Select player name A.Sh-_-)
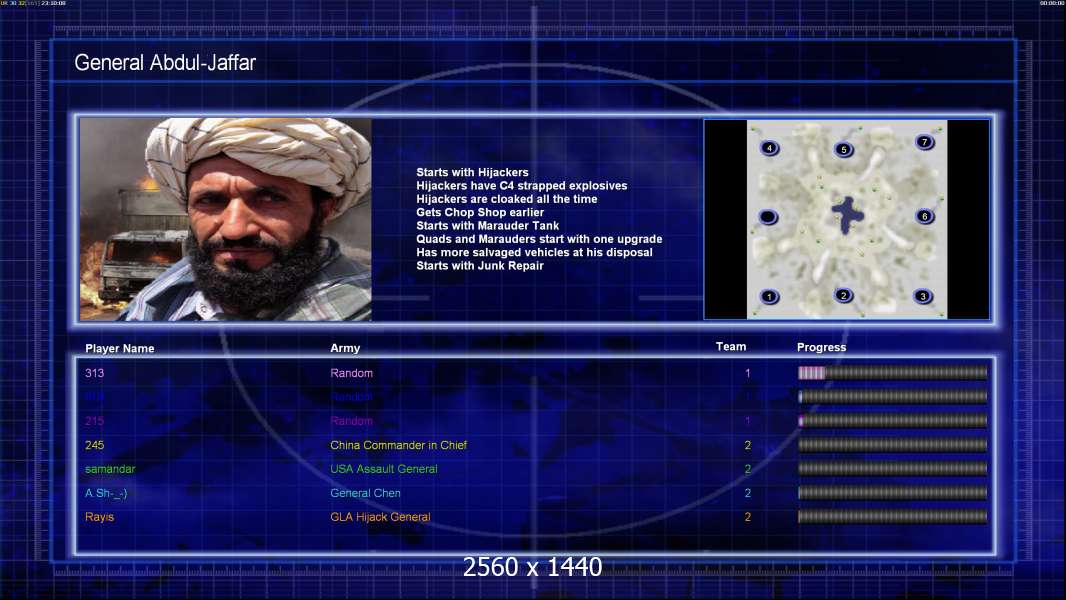 (x=106, y=493)
